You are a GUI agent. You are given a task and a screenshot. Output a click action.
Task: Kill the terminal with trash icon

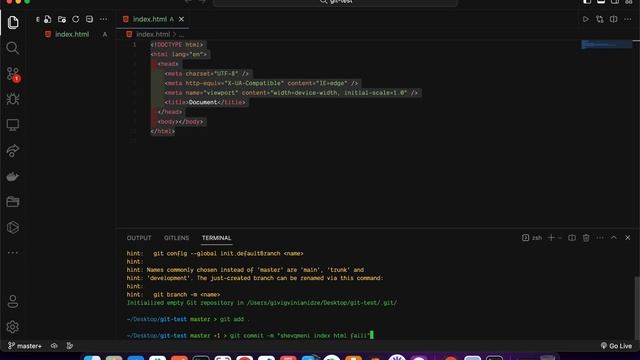coord(586,238)
